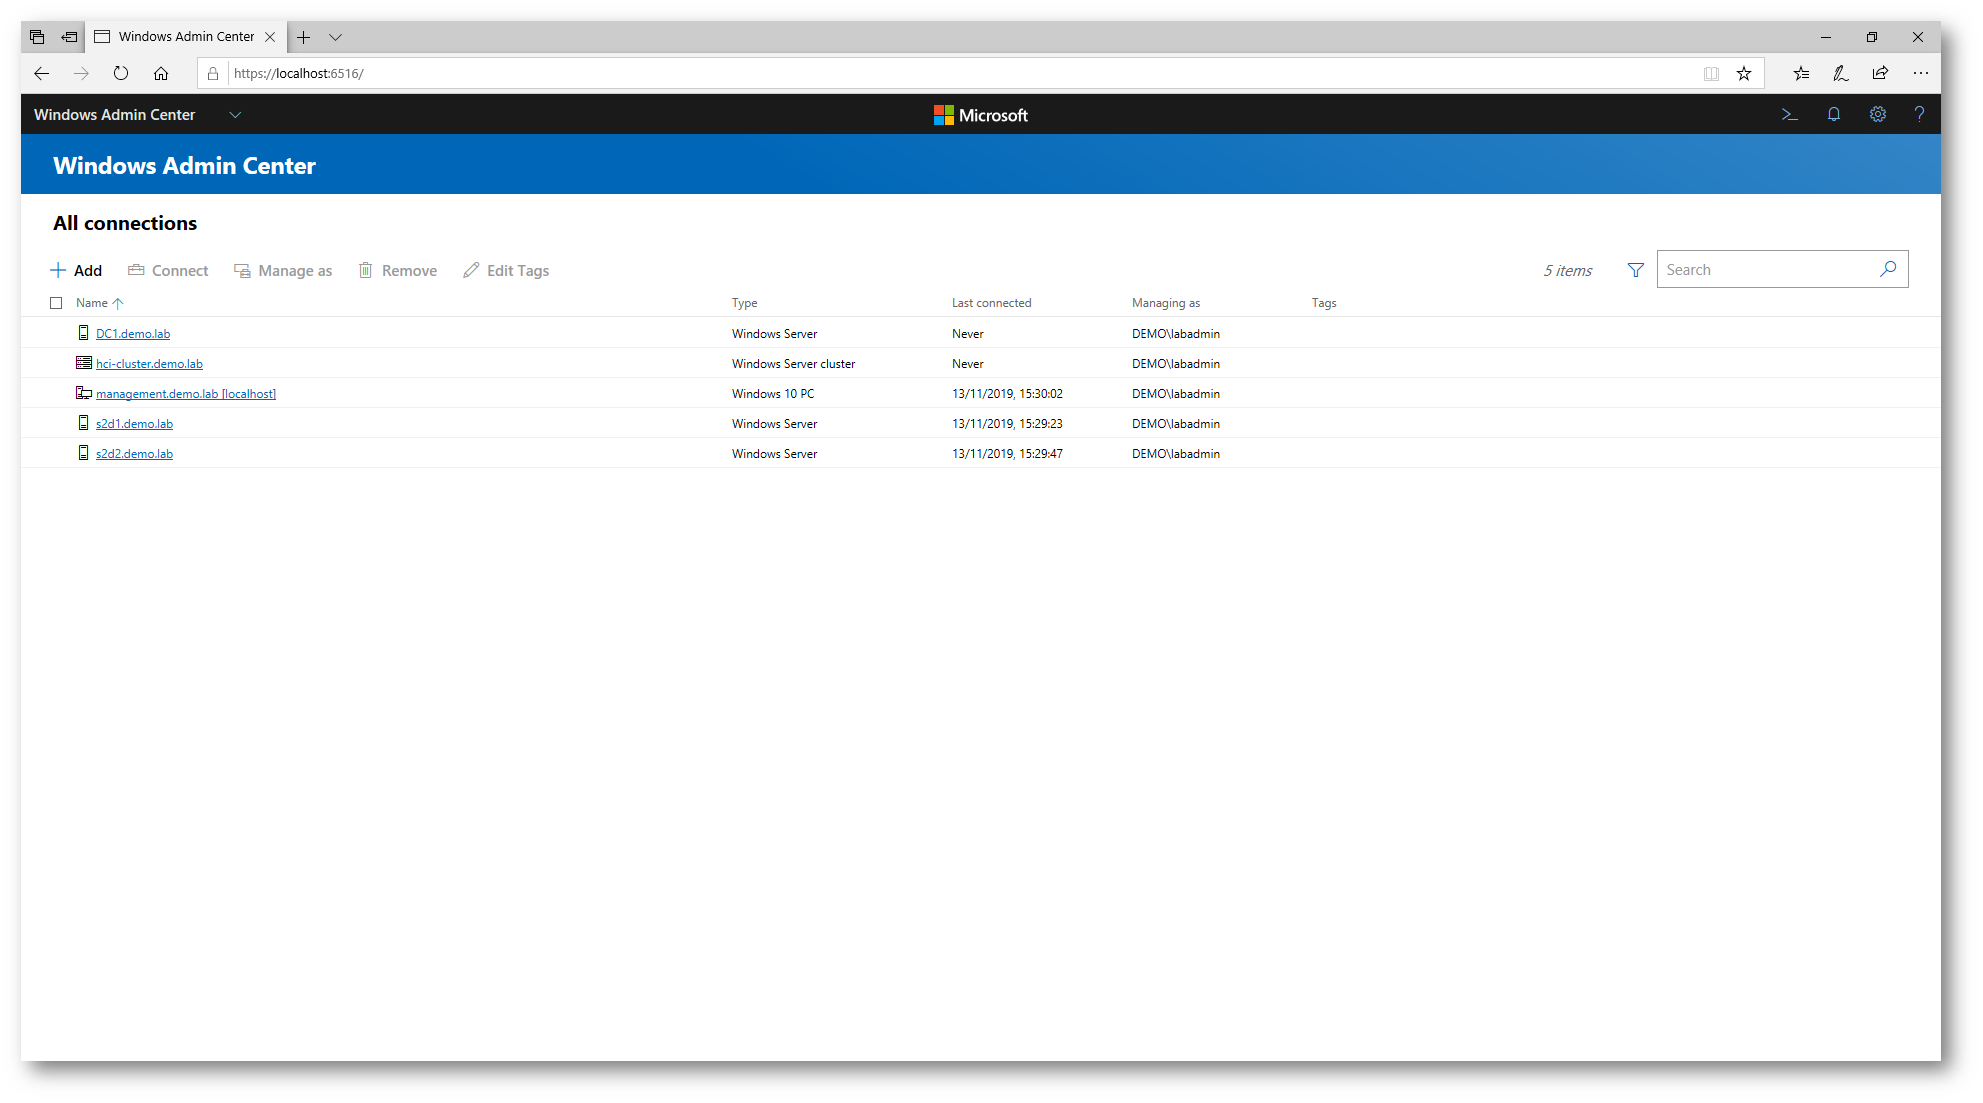Go to browser home page

[x=161, y=73]
